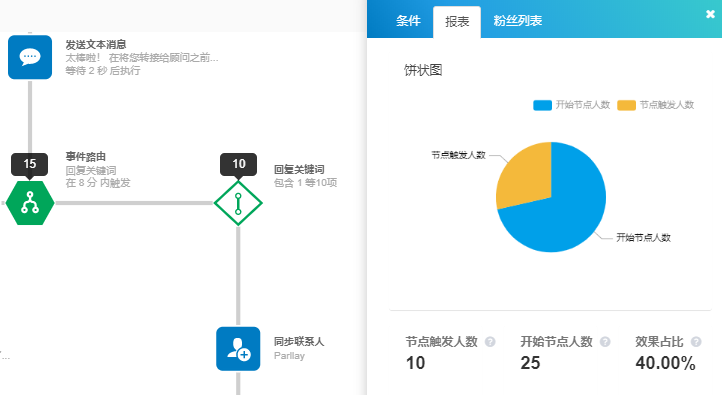
Task: Click the 回复关键词 diamond node title text
Action: click(299, 169)
